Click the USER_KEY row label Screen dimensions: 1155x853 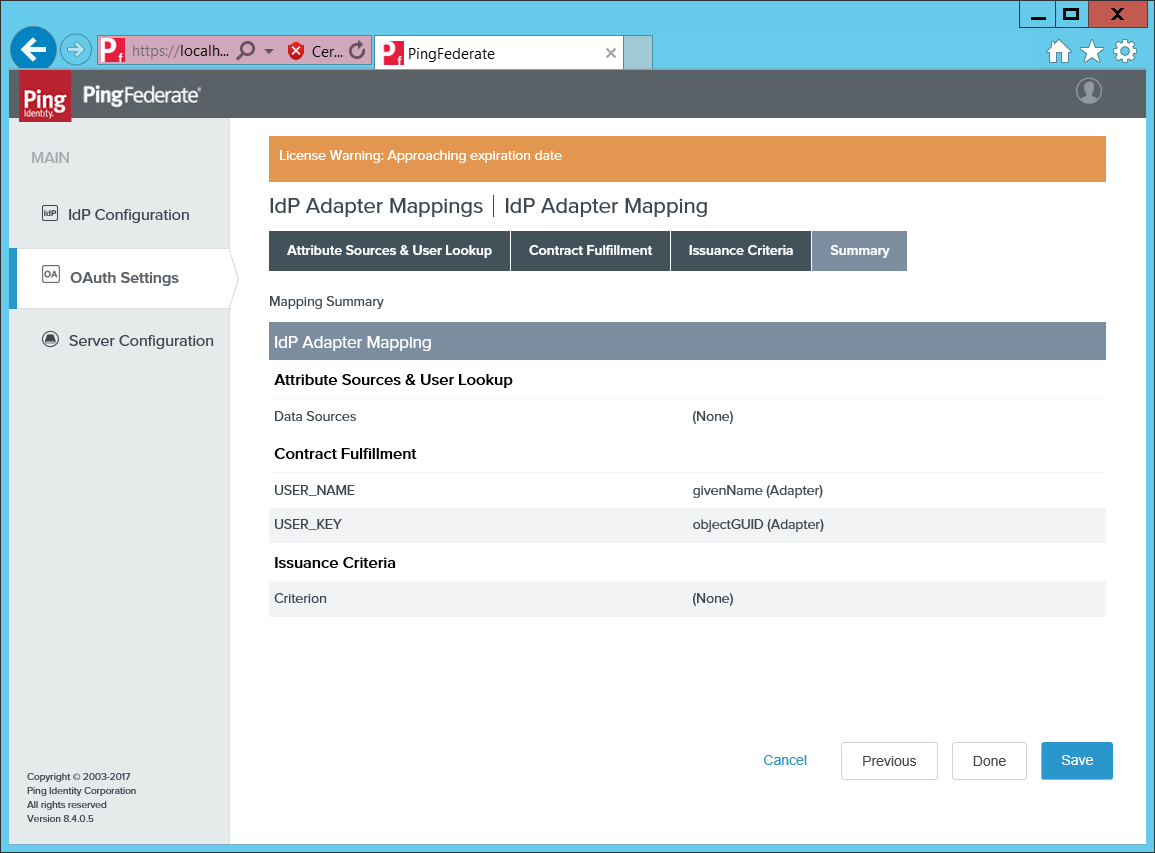click(x=308, y=524)
